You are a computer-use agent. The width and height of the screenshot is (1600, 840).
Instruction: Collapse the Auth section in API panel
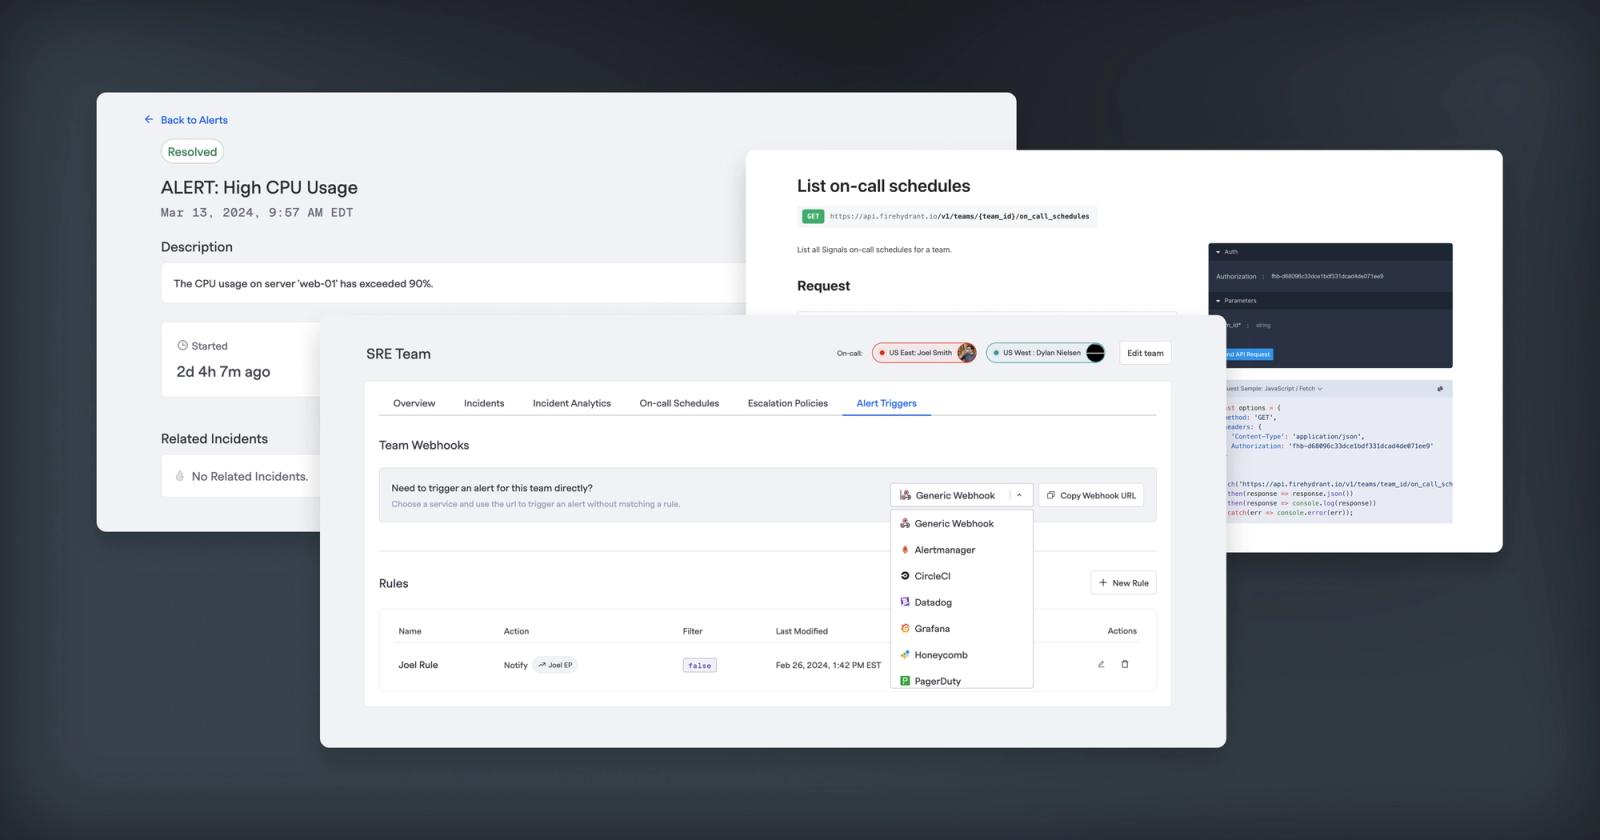[x=1218, y=252]
